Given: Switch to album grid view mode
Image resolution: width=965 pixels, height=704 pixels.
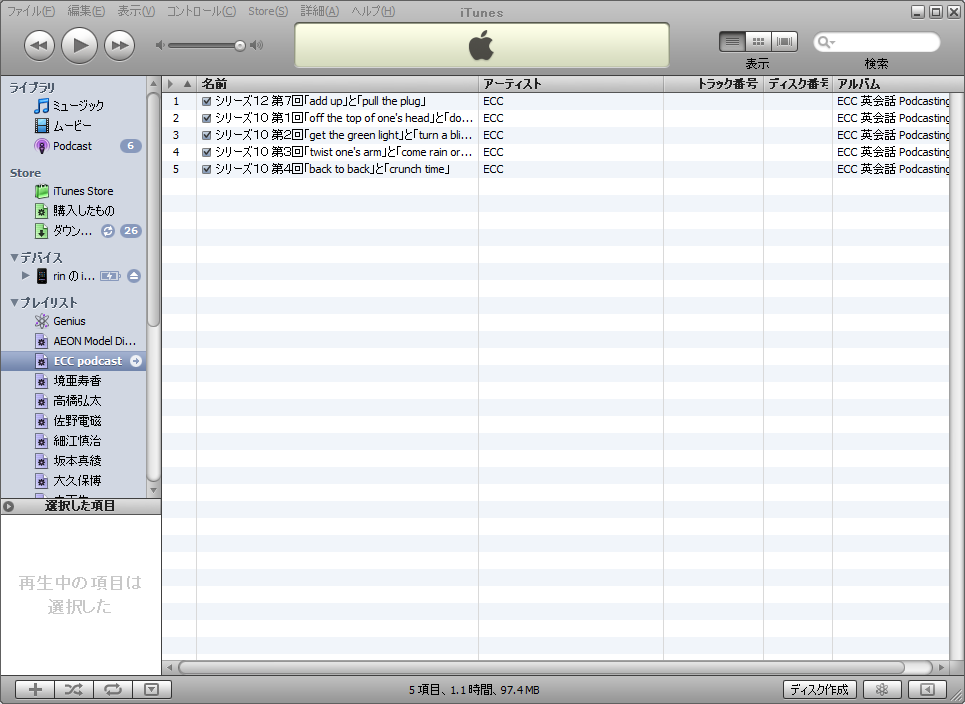Looking at the screenshot, I should (x=758, y=42).
